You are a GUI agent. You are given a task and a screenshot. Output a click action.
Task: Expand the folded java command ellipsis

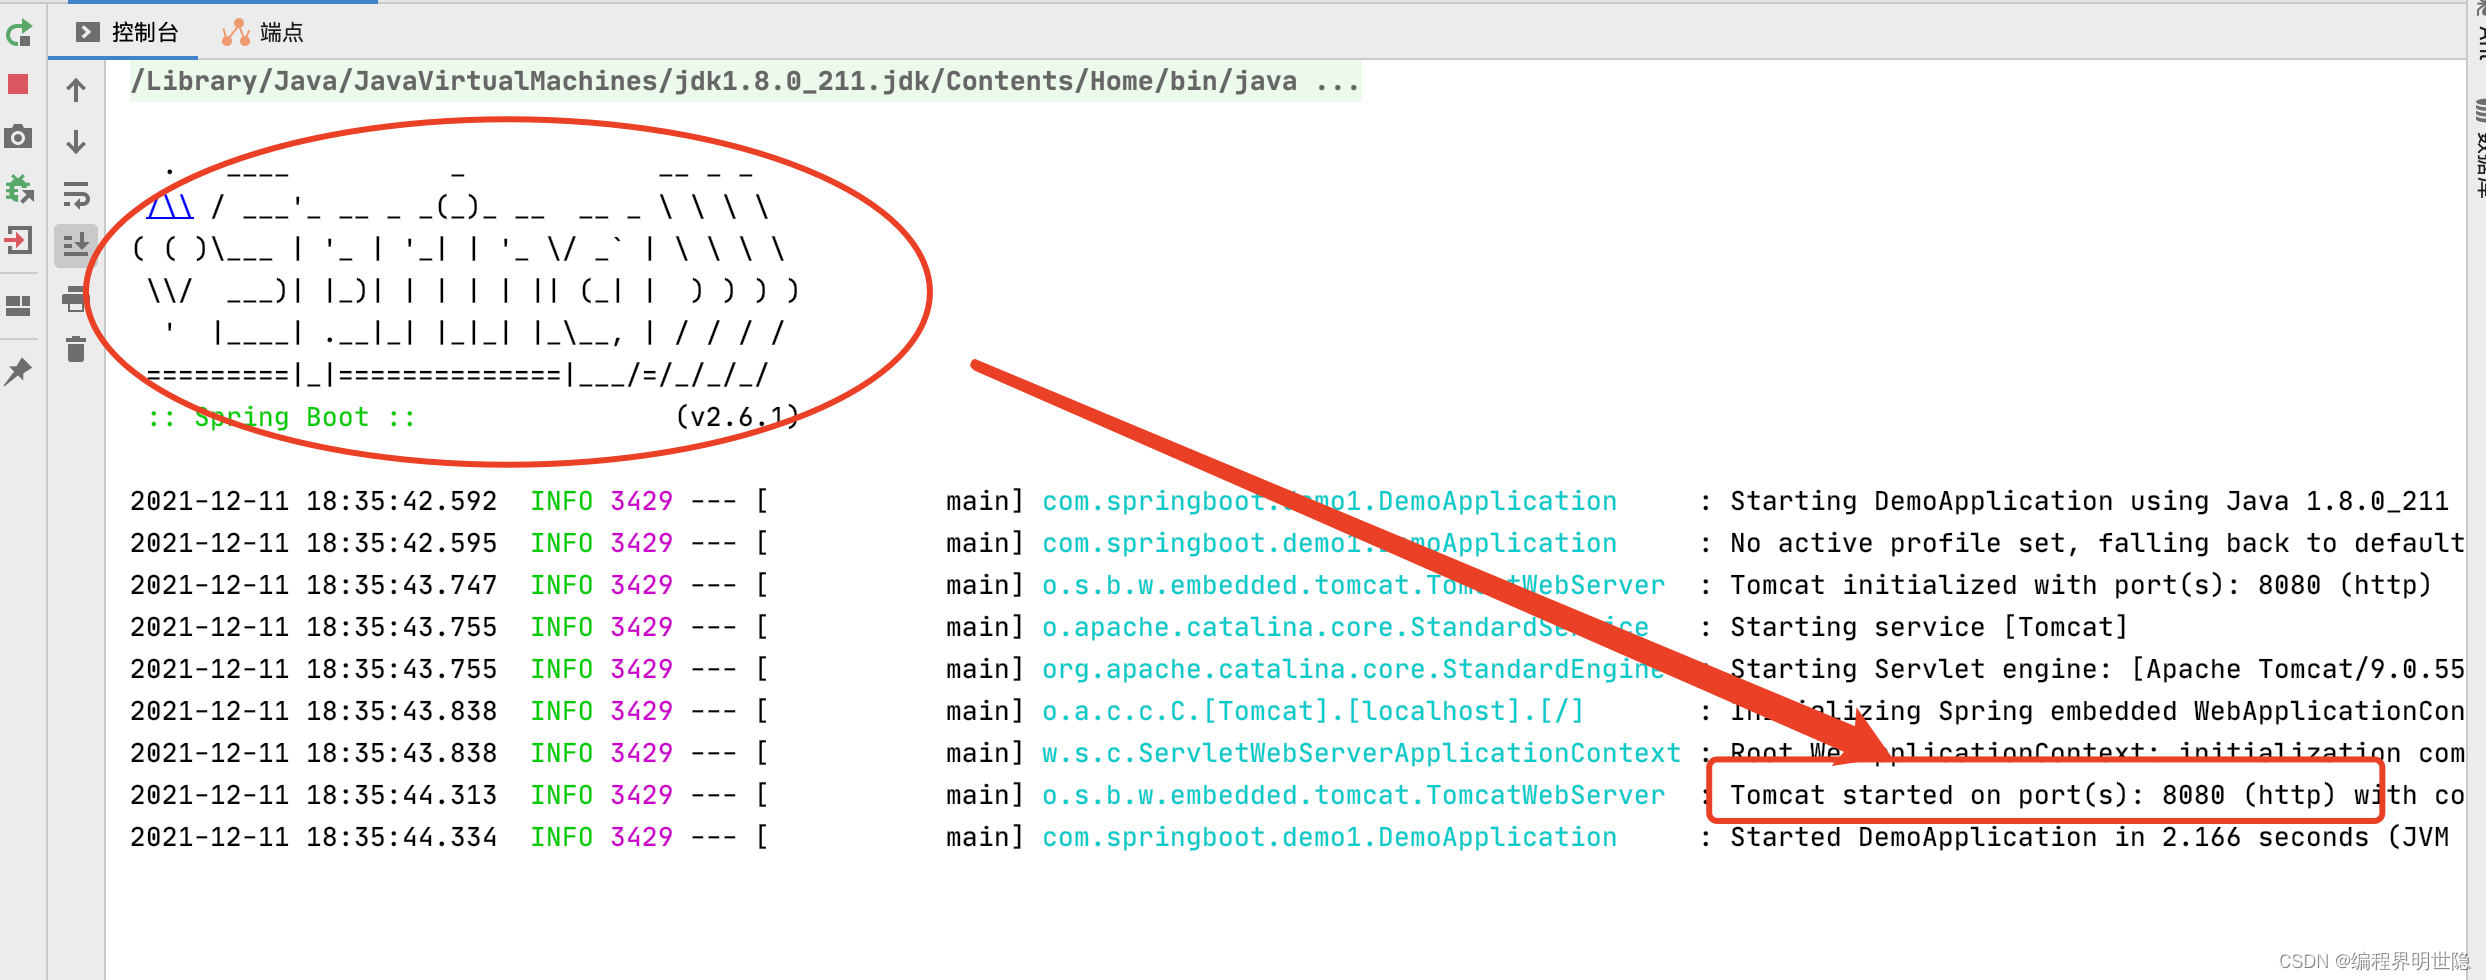click(1337, 82)
